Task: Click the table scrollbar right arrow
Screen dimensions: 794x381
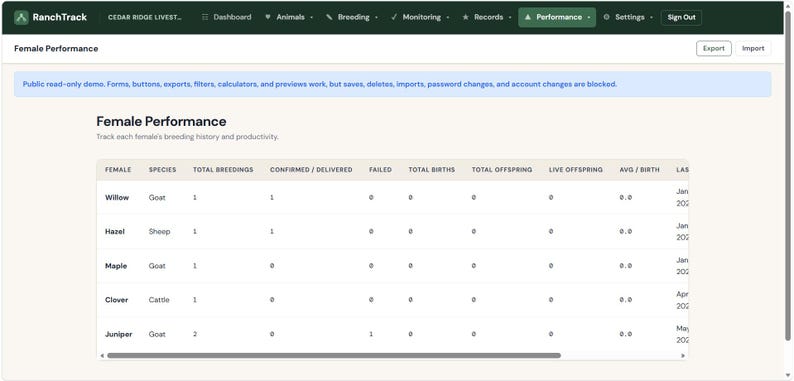Action: point(683,356)
